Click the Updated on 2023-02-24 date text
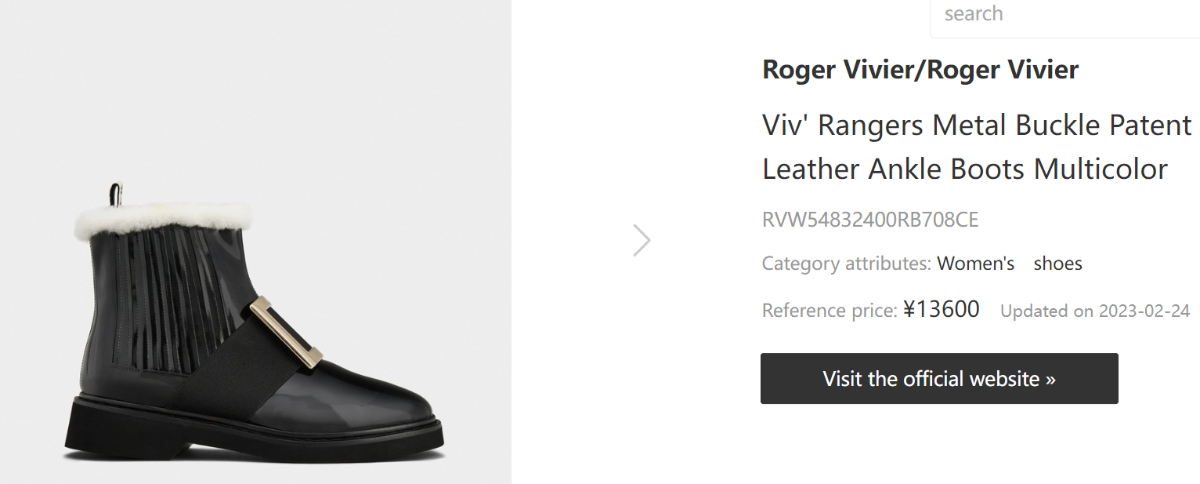Screen dimensions: 1200x484 (1094, 310)
